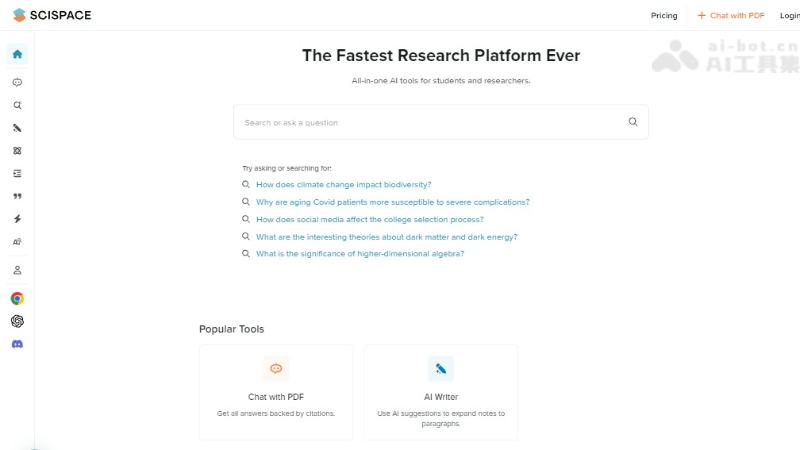Click the user profile icon in the sidebar
Screen dimensions: 800x450
(x=17, y=270)
